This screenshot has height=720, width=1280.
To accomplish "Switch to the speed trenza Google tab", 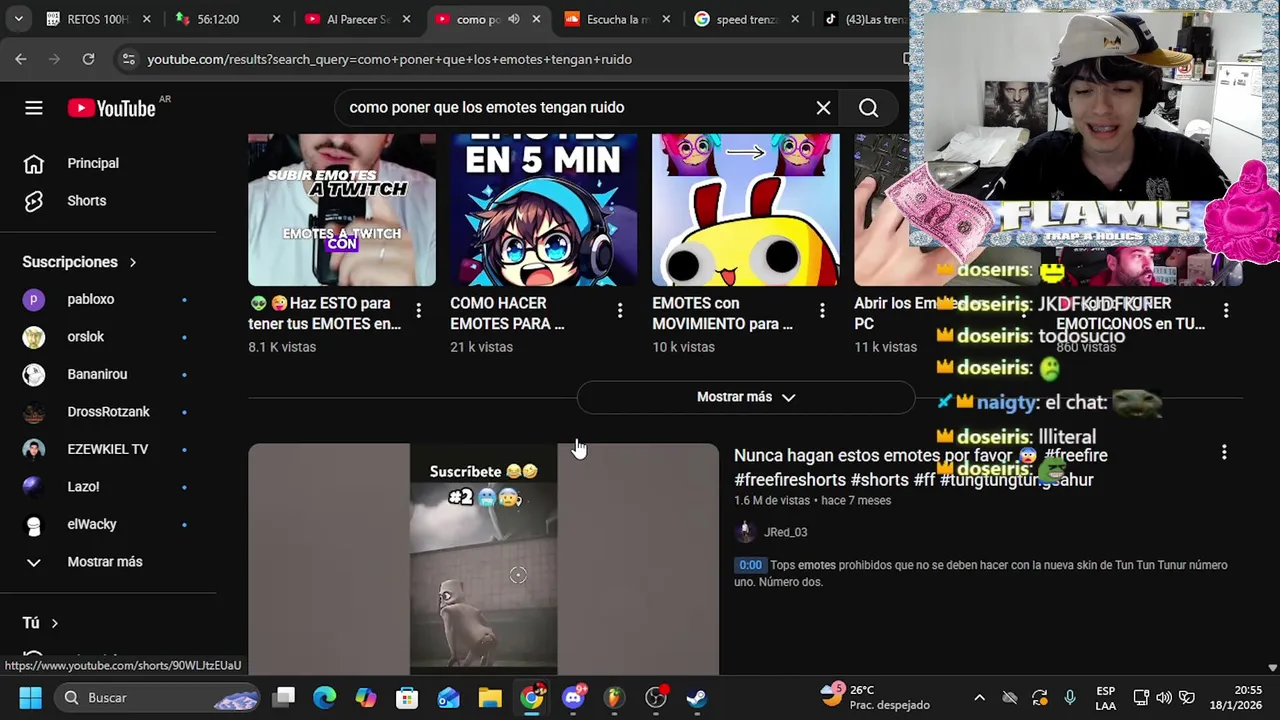I will coord(747,19).
